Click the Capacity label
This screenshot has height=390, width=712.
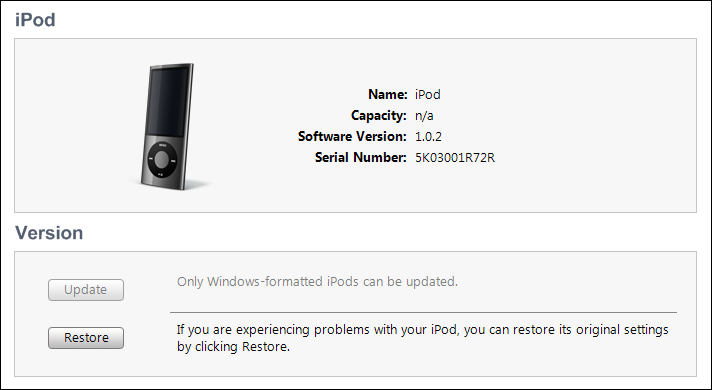click(379, 116)
